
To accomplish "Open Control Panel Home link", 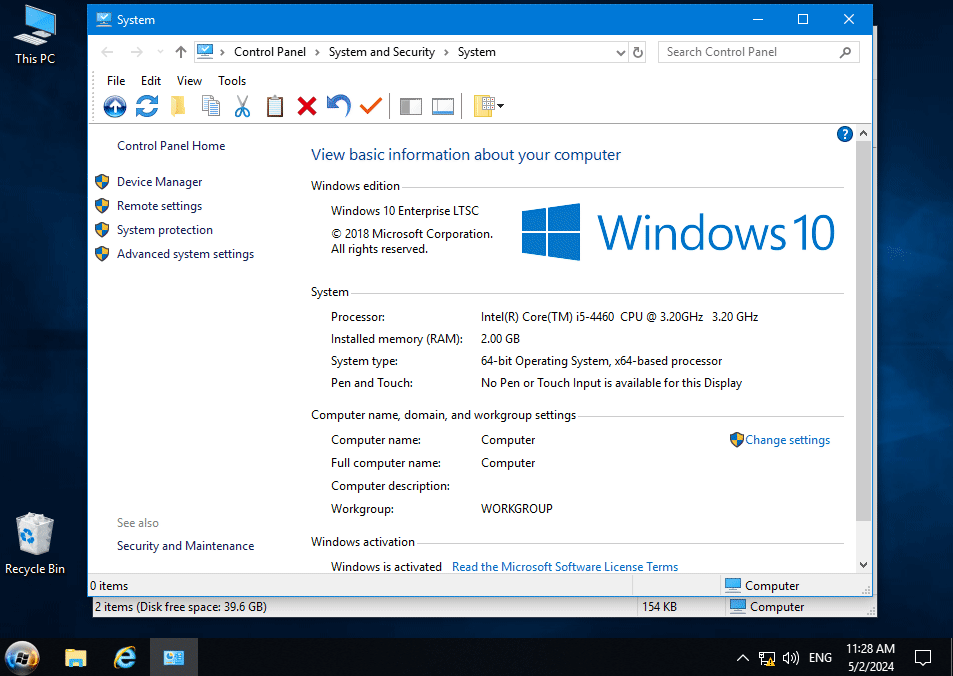I will pos(171,146).
